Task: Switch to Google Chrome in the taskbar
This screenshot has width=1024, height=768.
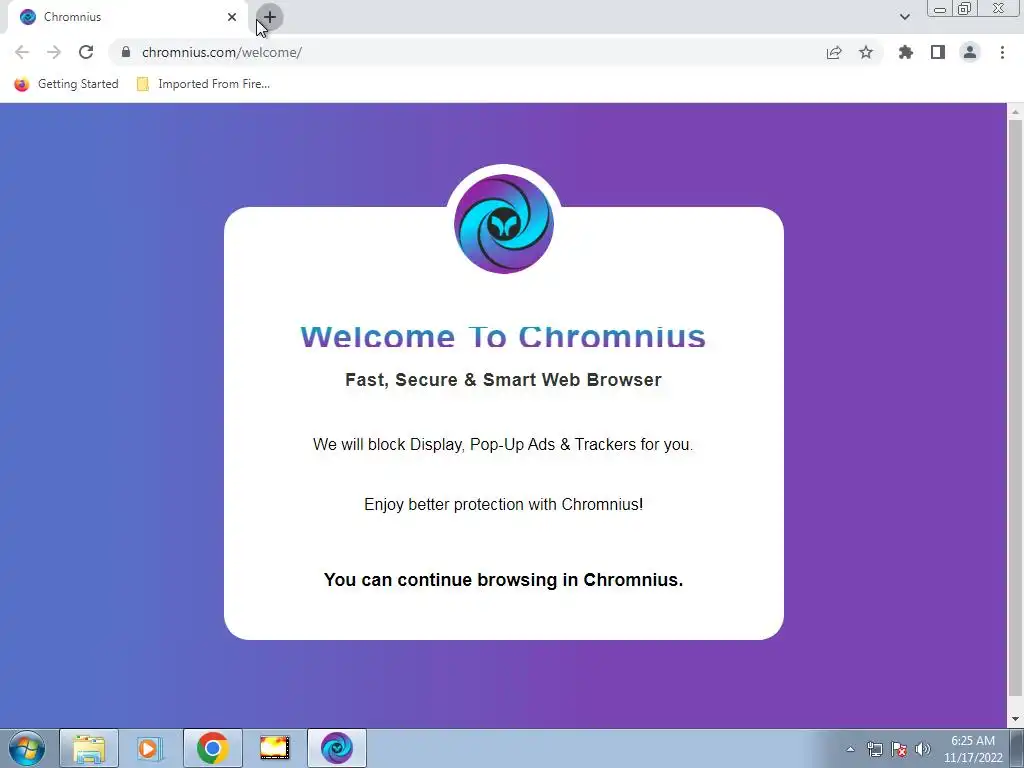Action: [212, 748]
